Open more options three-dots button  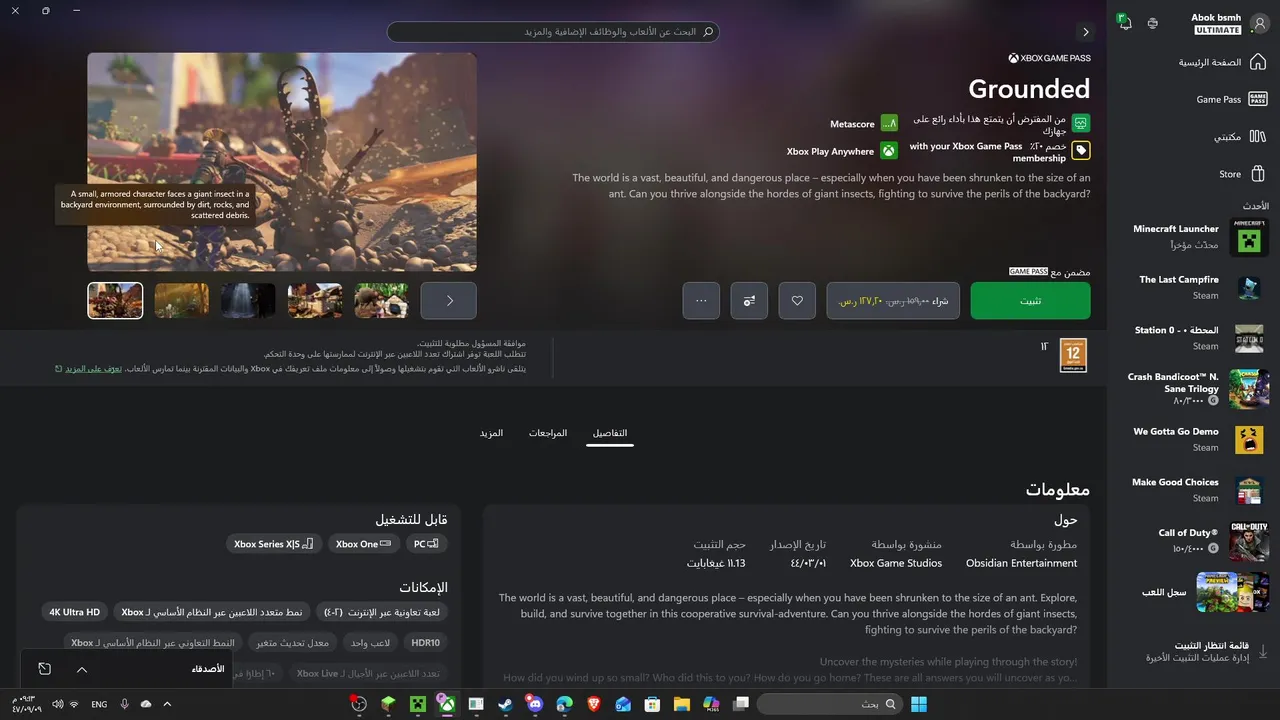tap(701, 301)
